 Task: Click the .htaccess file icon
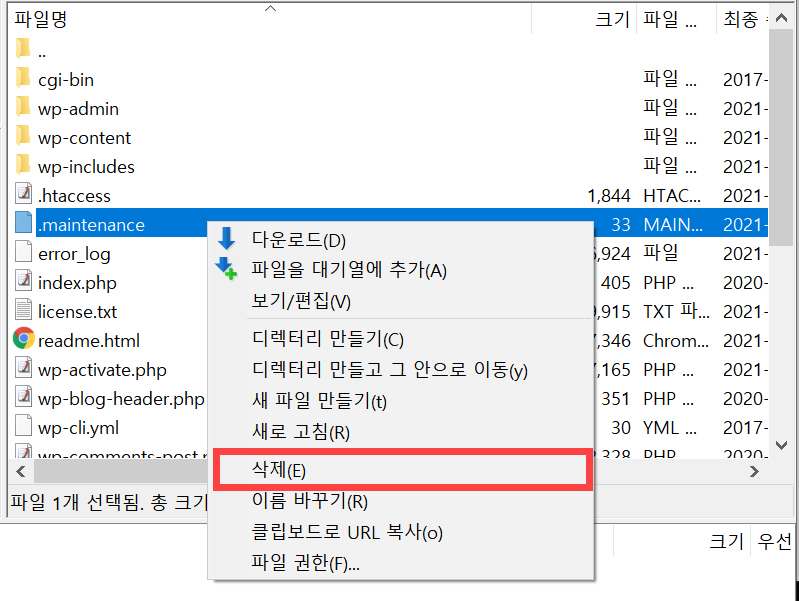tap(23, 193)
